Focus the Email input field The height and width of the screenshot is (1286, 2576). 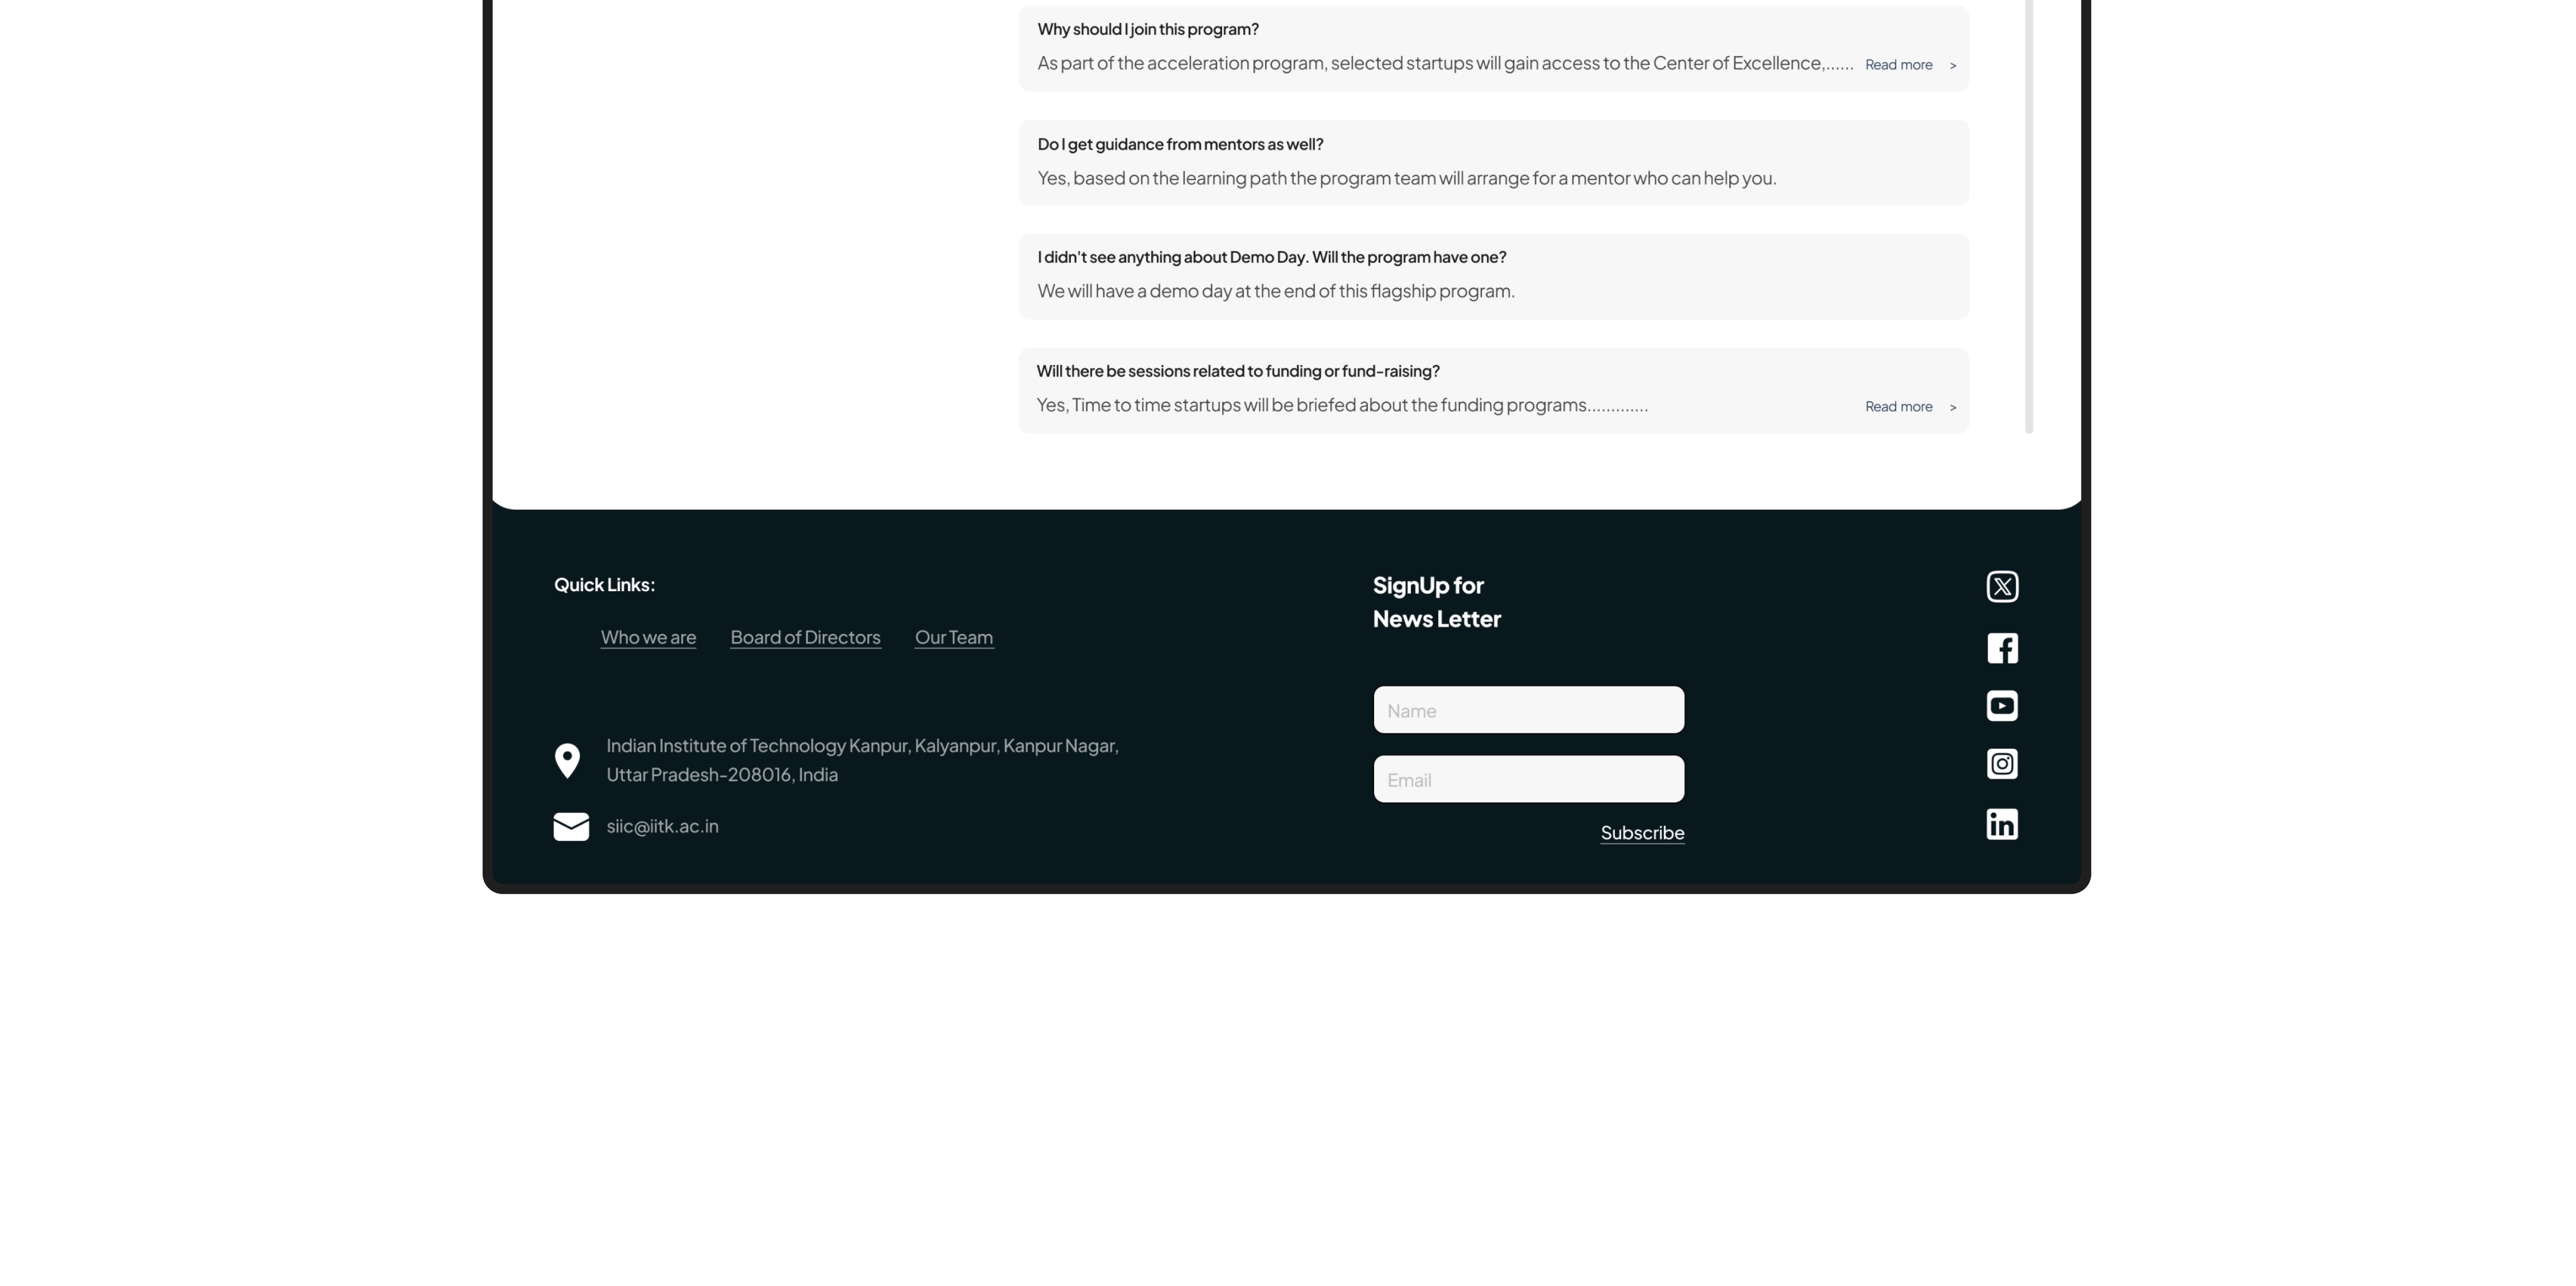[x=1528, y=779]
